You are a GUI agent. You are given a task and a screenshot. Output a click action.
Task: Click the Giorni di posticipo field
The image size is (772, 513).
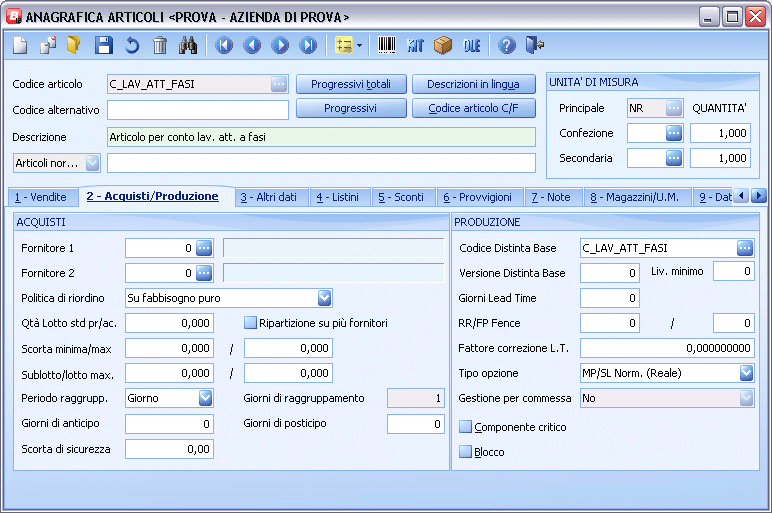416,424
